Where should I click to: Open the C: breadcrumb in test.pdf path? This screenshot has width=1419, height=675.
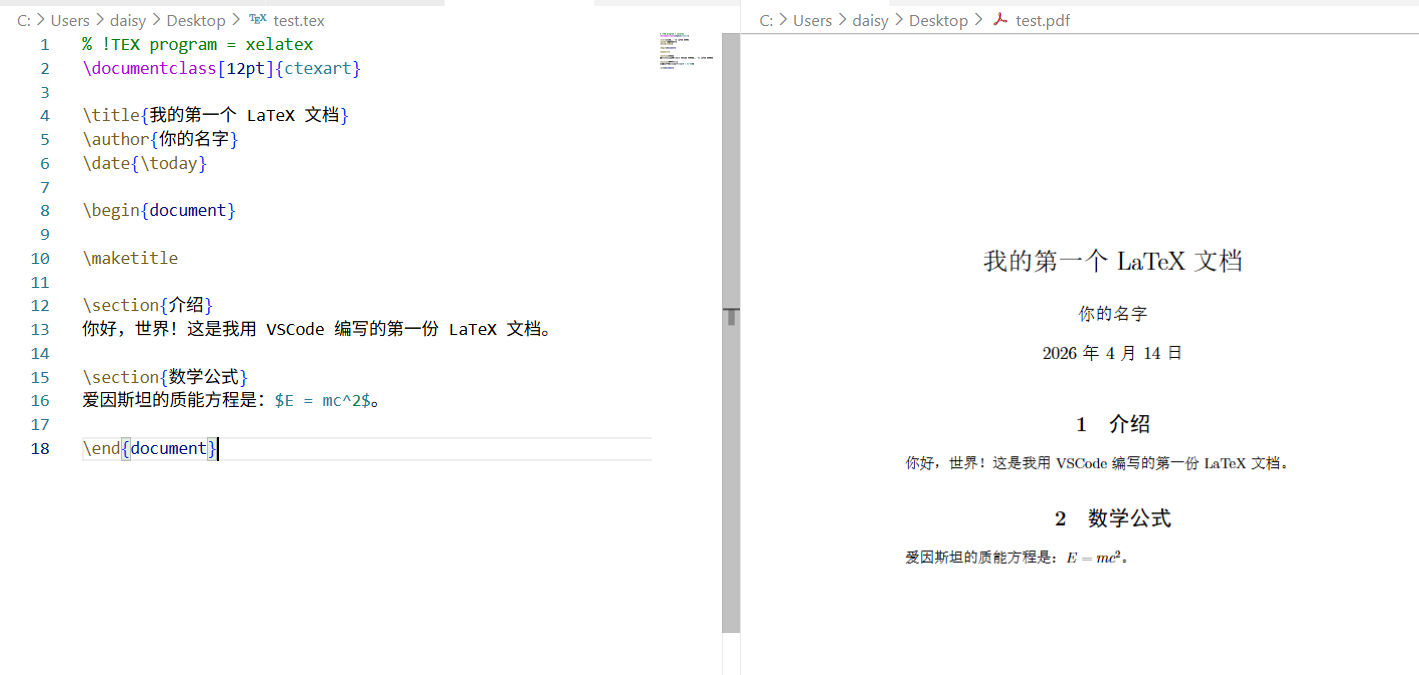click(767, 20)
